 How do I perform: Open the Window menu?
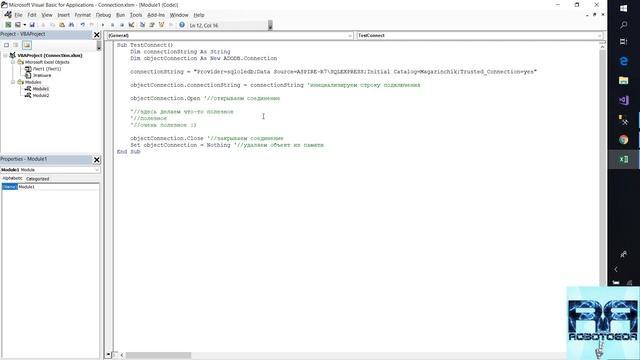point(179,15)
